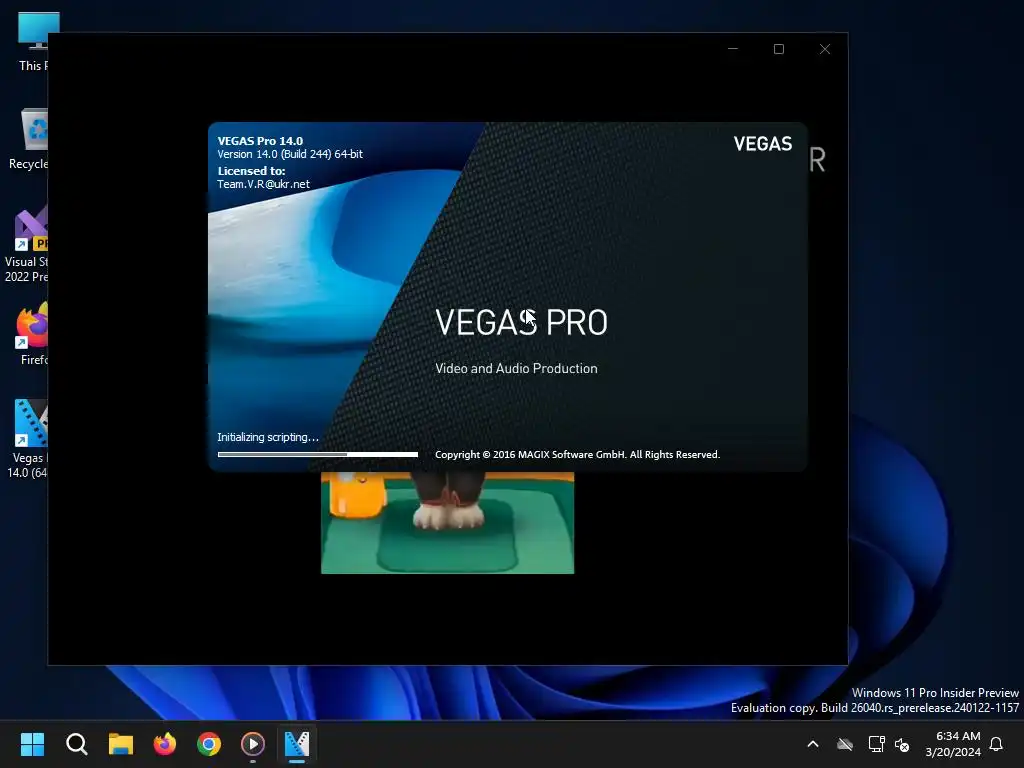Select Vegas Pro 14.0 desktop shortcut
1024x768 pixels.
[27, 439]
